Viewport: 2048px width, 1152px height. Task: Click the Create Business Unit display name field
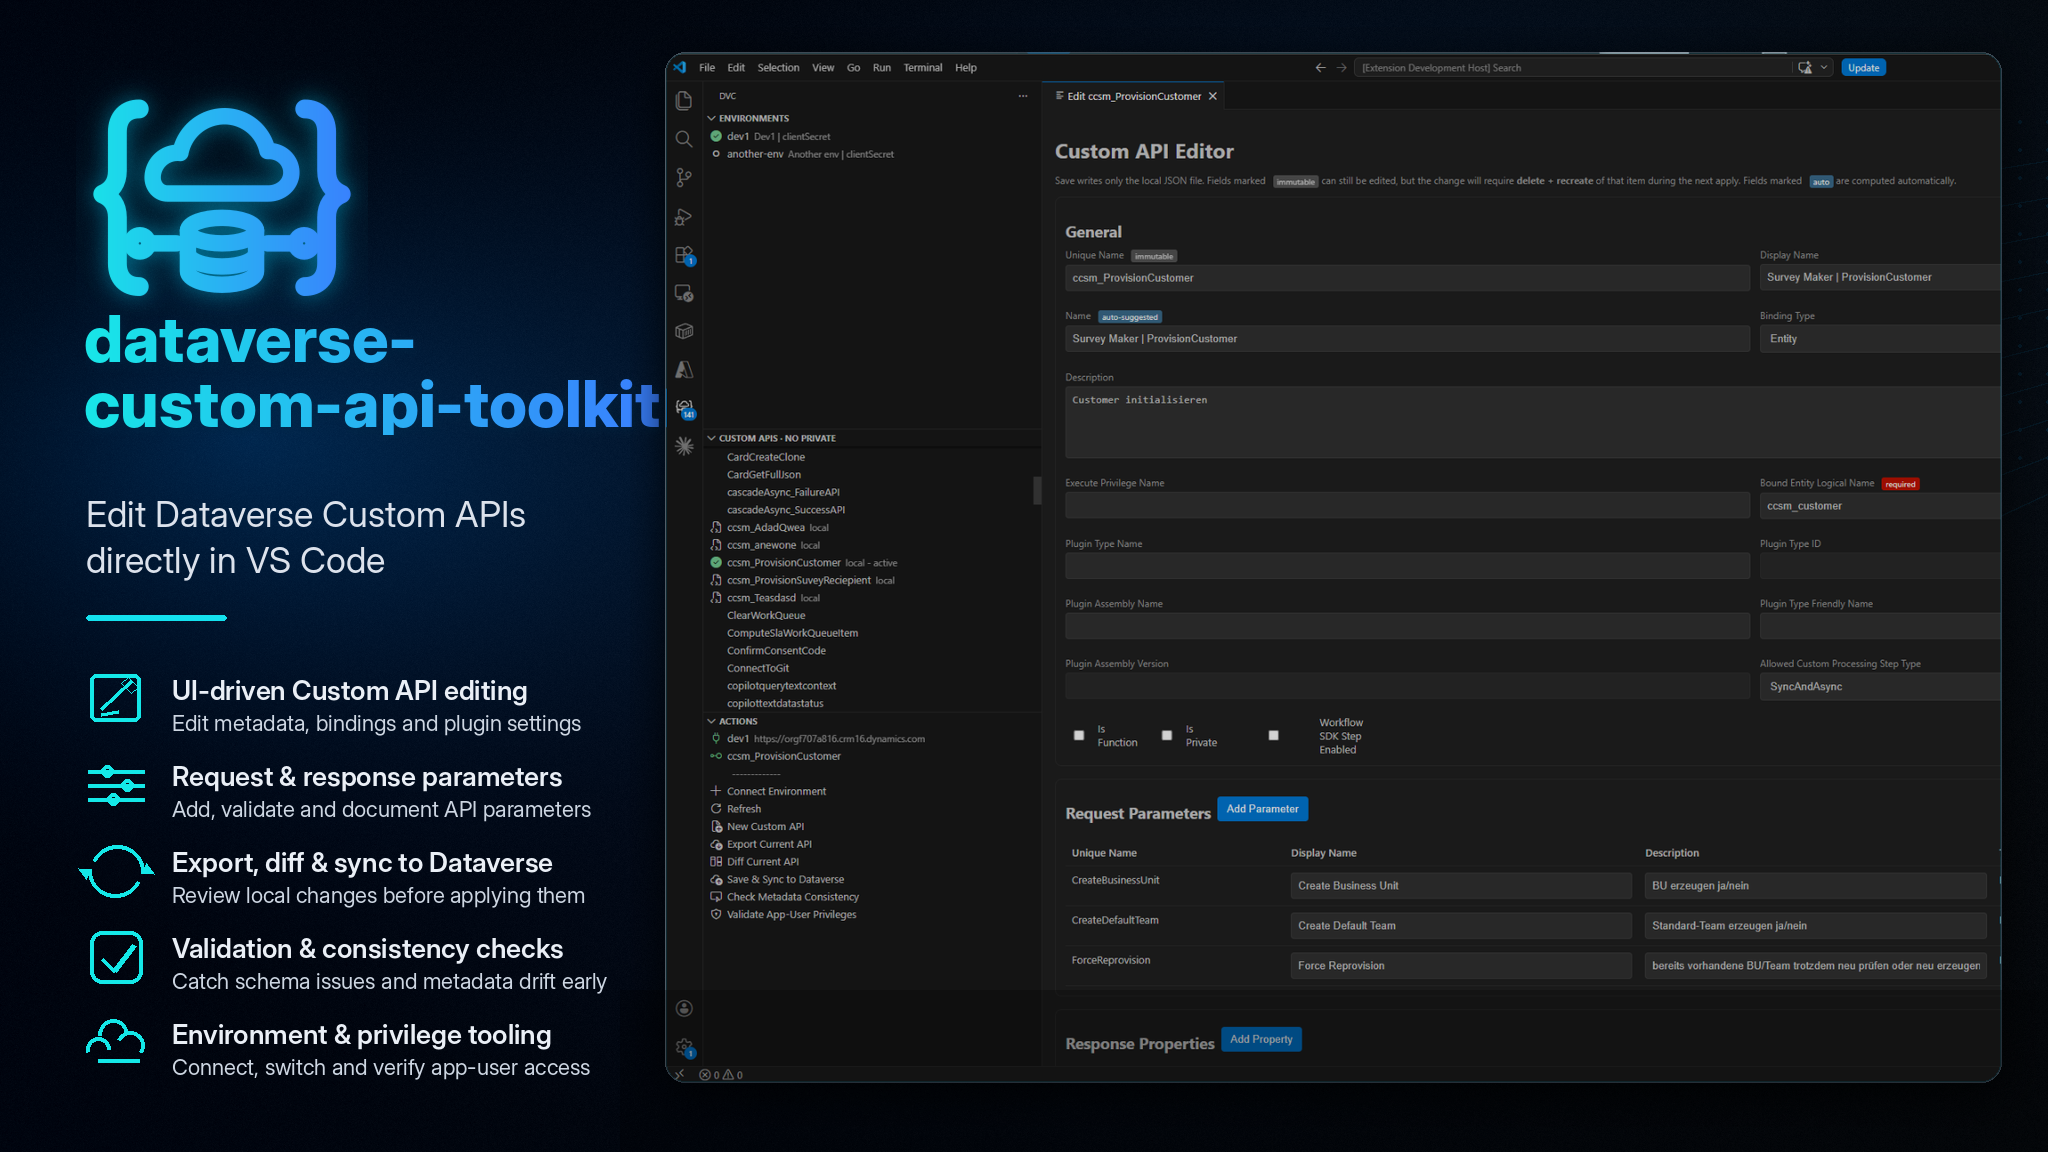pos(1461,886)
